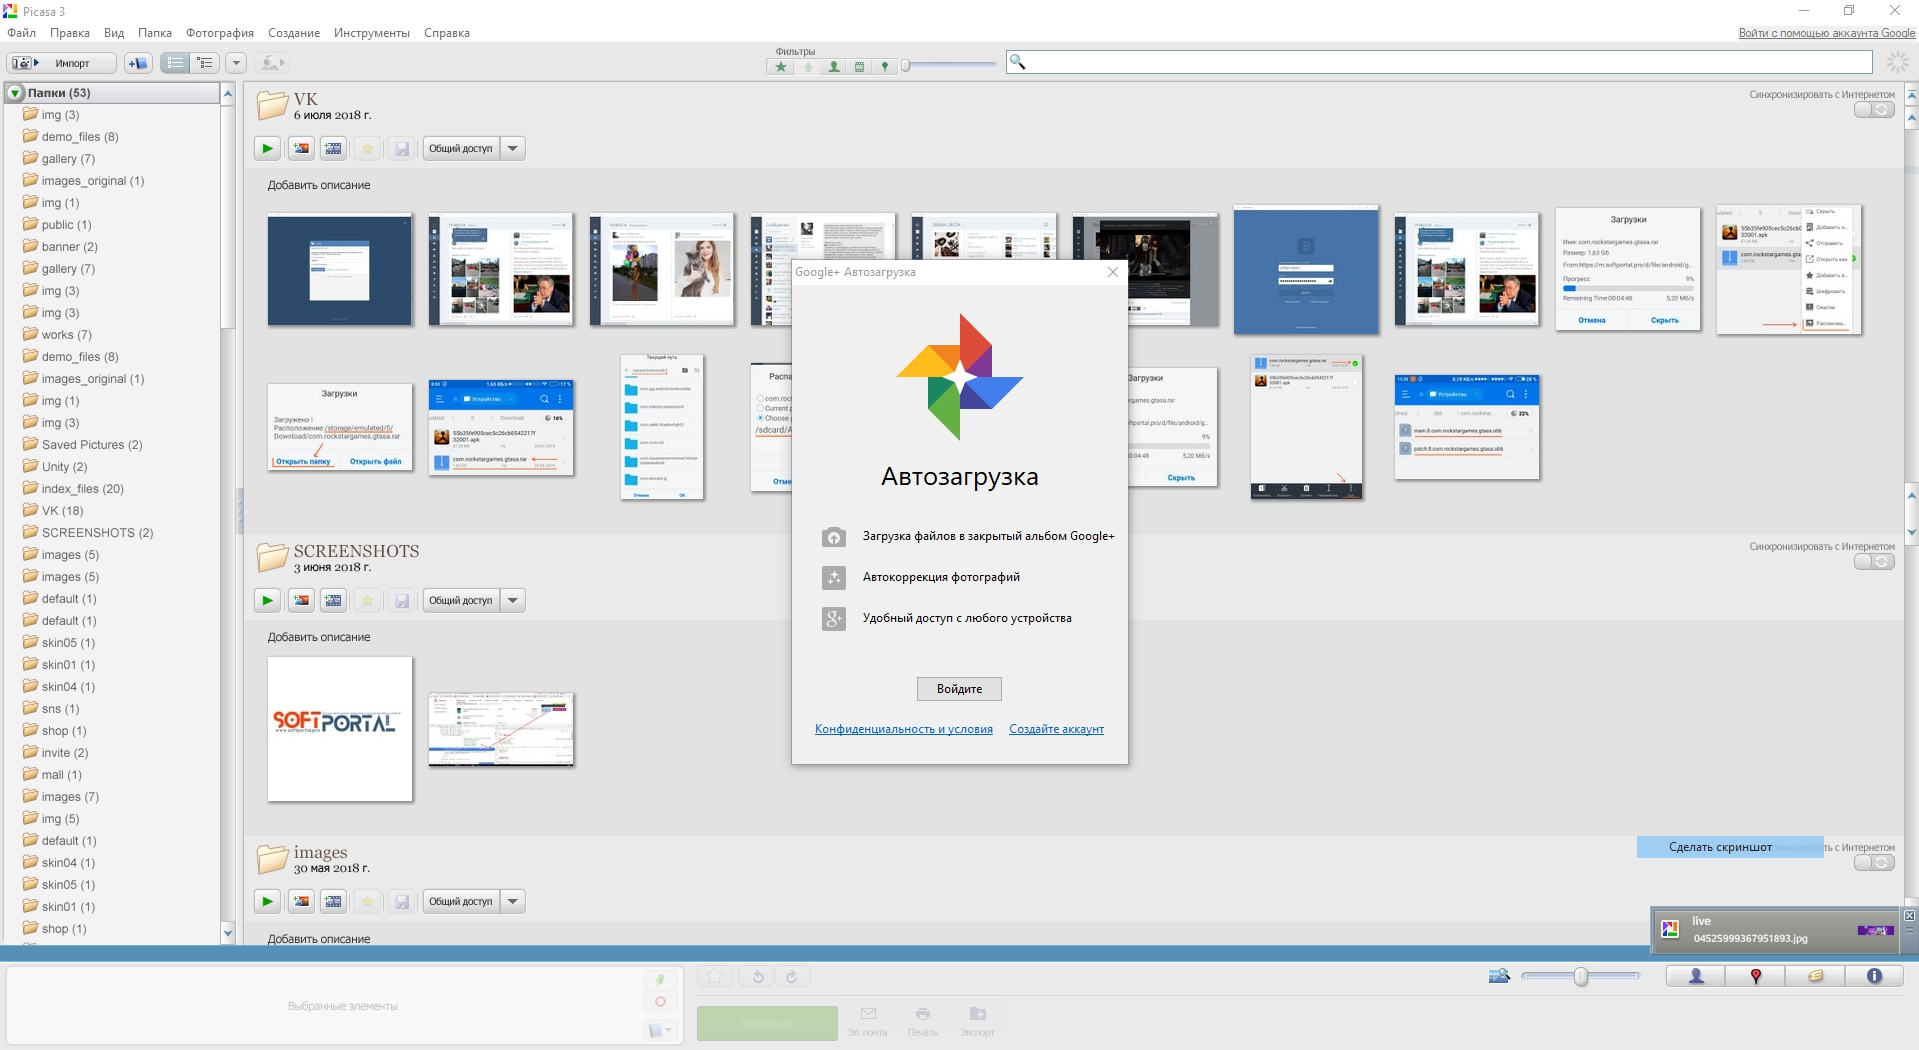Play slideshow for the VK folder
The image size is (1919, 1050).
(267, 149)
